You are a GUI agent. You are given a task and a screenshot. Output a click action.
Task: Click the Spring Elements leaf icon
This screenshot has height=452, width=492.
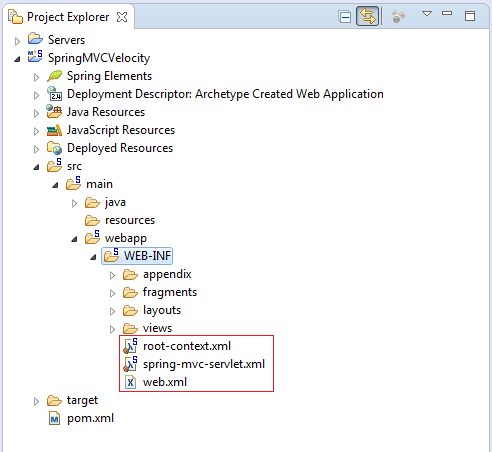(x=54, y=76)
